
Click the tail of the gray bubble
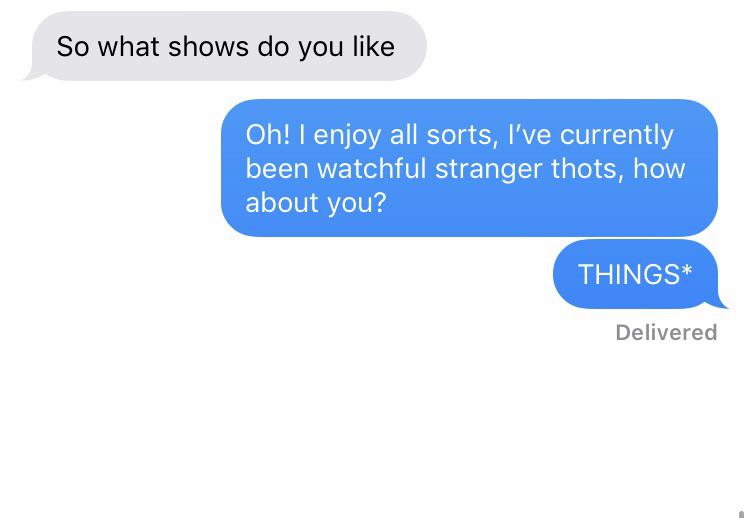point(33,76)
